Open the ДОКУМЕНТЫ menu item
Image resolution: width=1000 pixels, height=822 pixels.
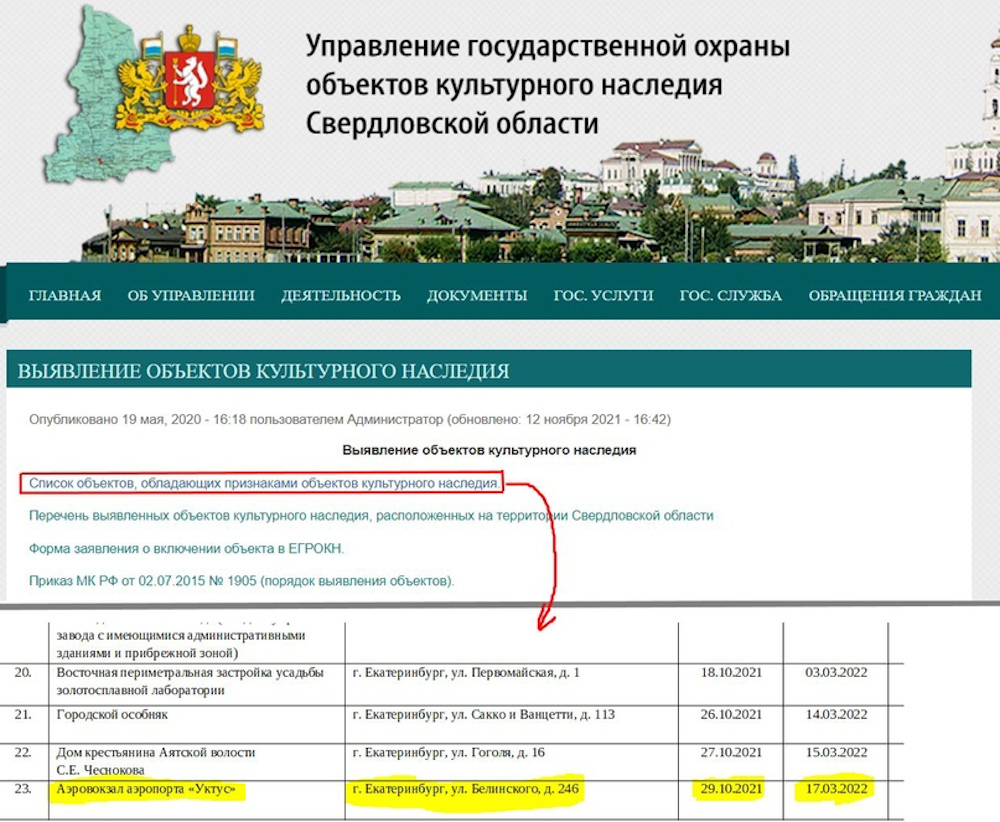(477, 295)
